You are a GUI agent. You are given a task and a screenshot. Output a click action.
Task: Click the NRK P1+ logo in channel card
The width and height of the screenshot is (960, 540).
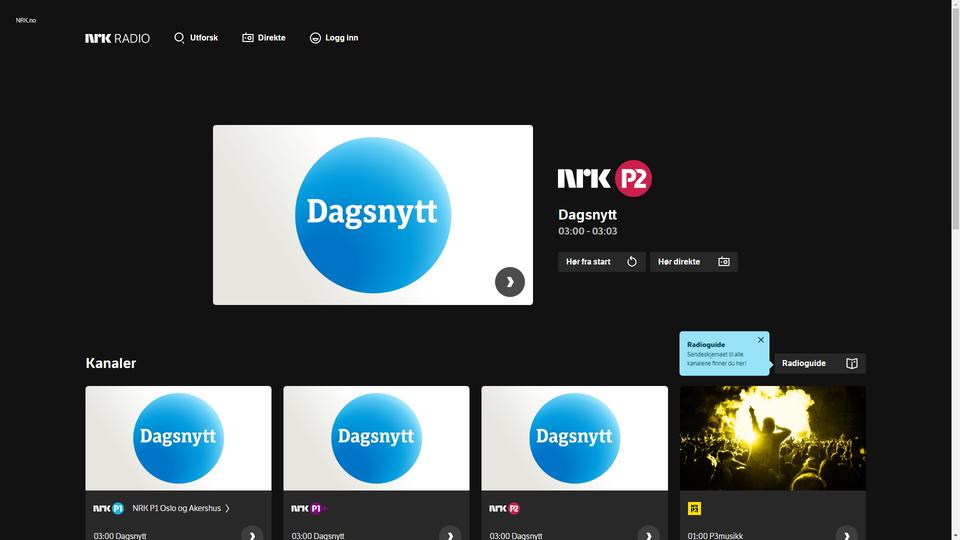pos(309,508)
